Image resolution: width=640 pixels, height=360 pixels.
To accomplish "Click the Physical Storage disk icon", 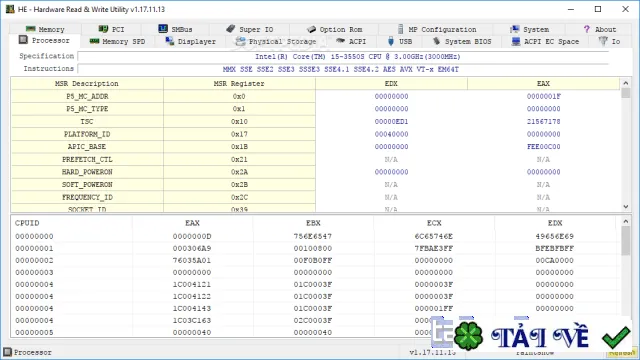I will 240,41.
